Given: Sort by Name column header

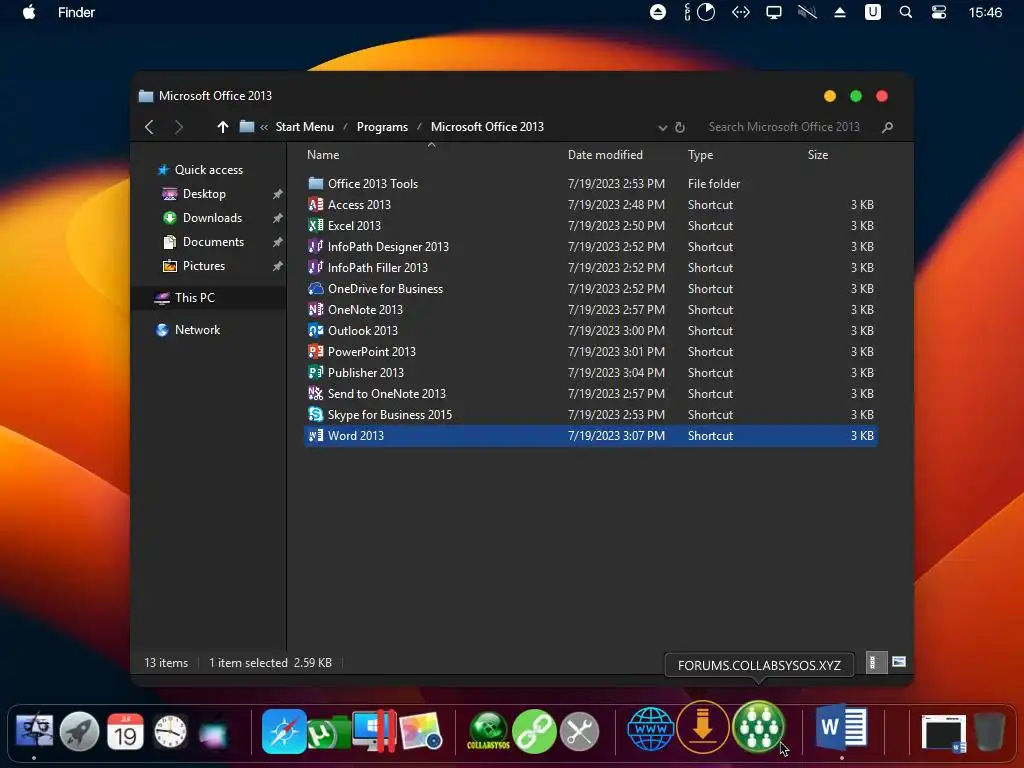Looking at the screenshot, I should click(323, 155).
